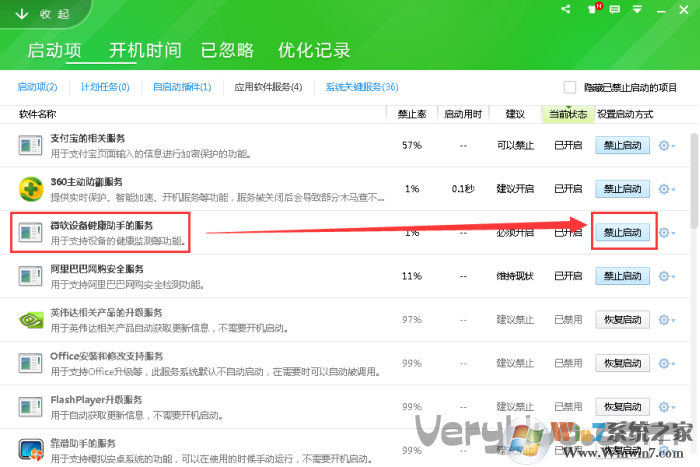The image size is (700, 467).
Task: Open the 优化记录 tab
Action: coord(314,50)
